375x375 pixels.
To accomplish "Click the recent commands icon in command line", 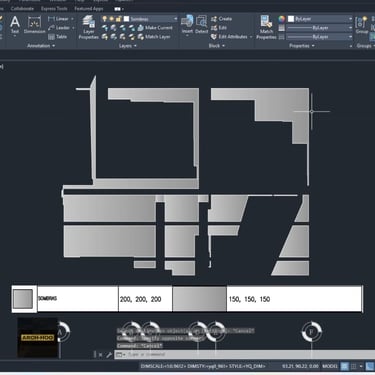I will tap(120, 355).
